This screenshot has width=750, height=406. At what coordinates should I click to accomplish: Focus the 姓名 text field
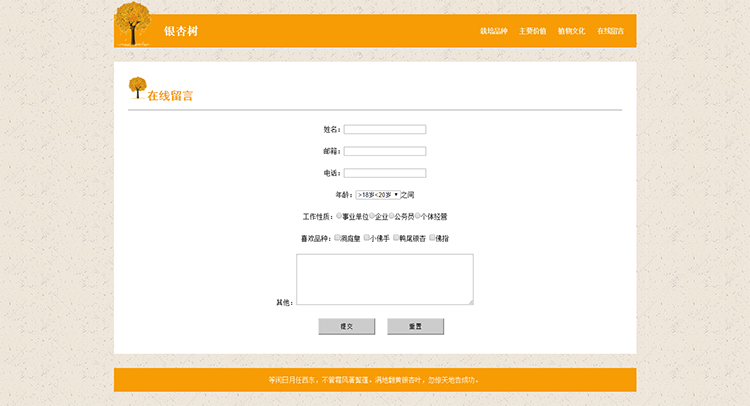tap(384, 129)
